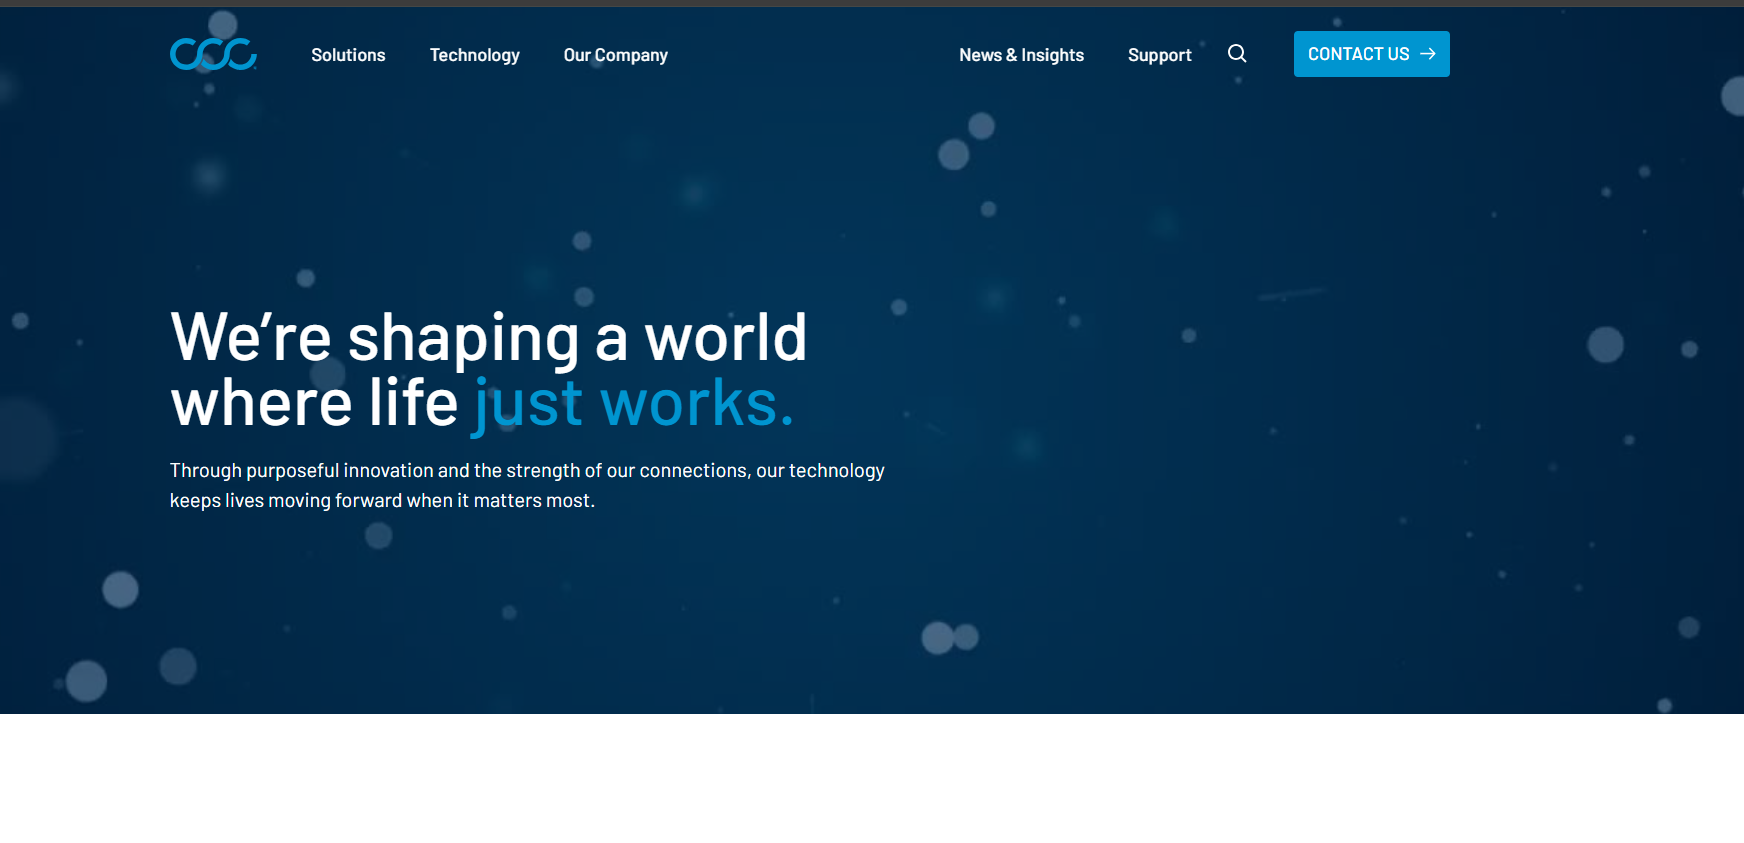Screen dimensions: 1744x843
Task: Click the CONTACT US button
Action: [x=1372, y=54]
